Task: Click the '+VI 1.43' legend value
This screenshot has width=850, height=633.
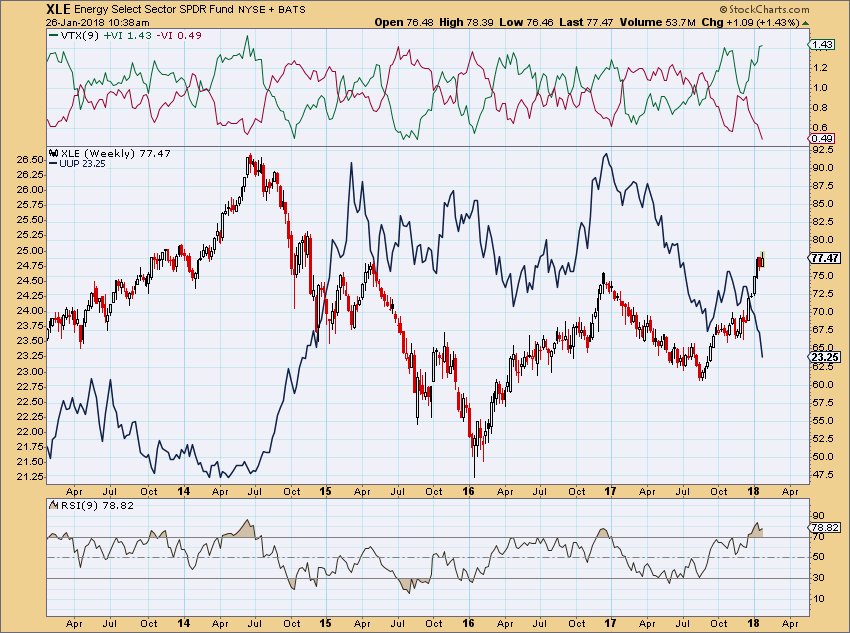Action: [127, 35]
